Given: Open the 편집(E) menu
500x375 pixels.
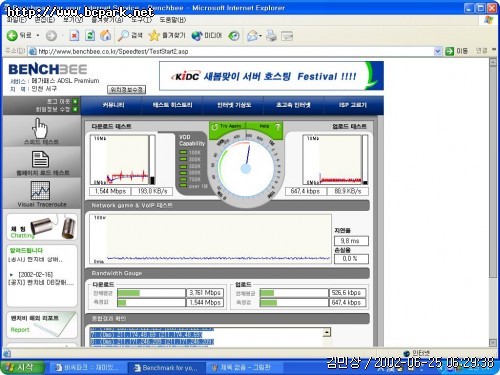Looking at the screenshot, I should pyautogui.click(x=45, y=20).
